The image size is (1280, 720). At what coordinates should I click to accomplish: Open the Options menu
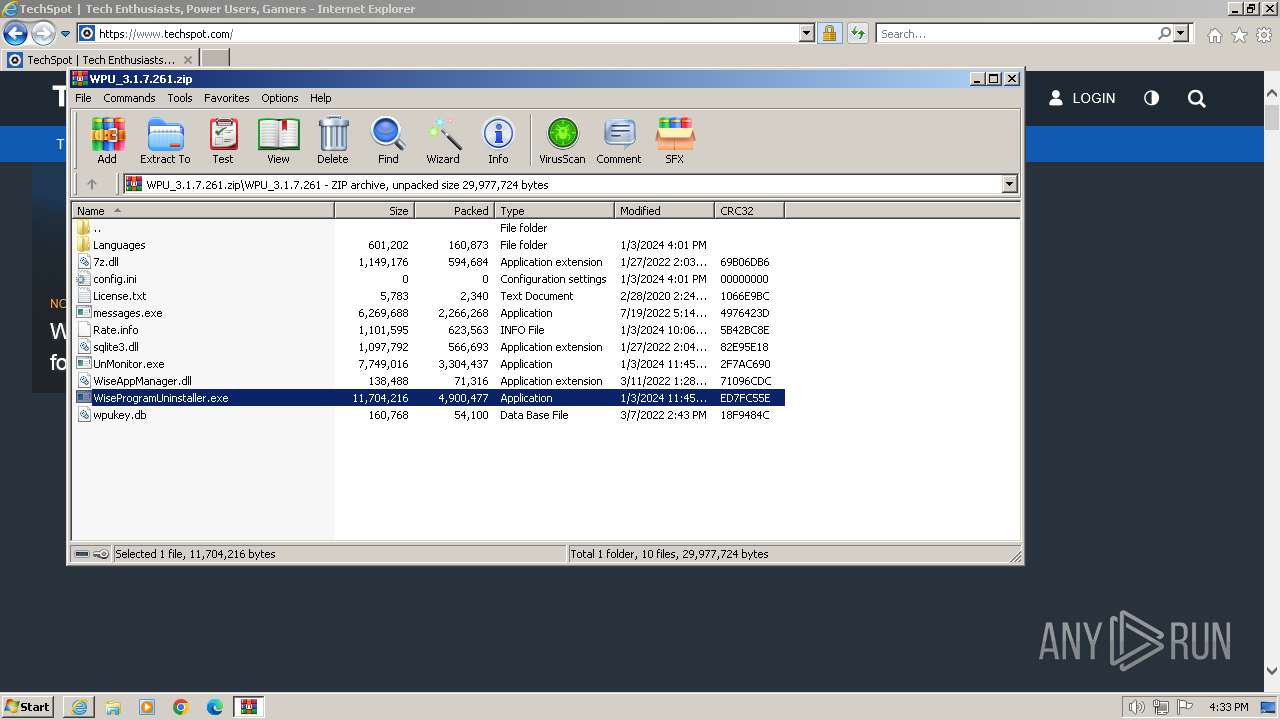point(280,98)
